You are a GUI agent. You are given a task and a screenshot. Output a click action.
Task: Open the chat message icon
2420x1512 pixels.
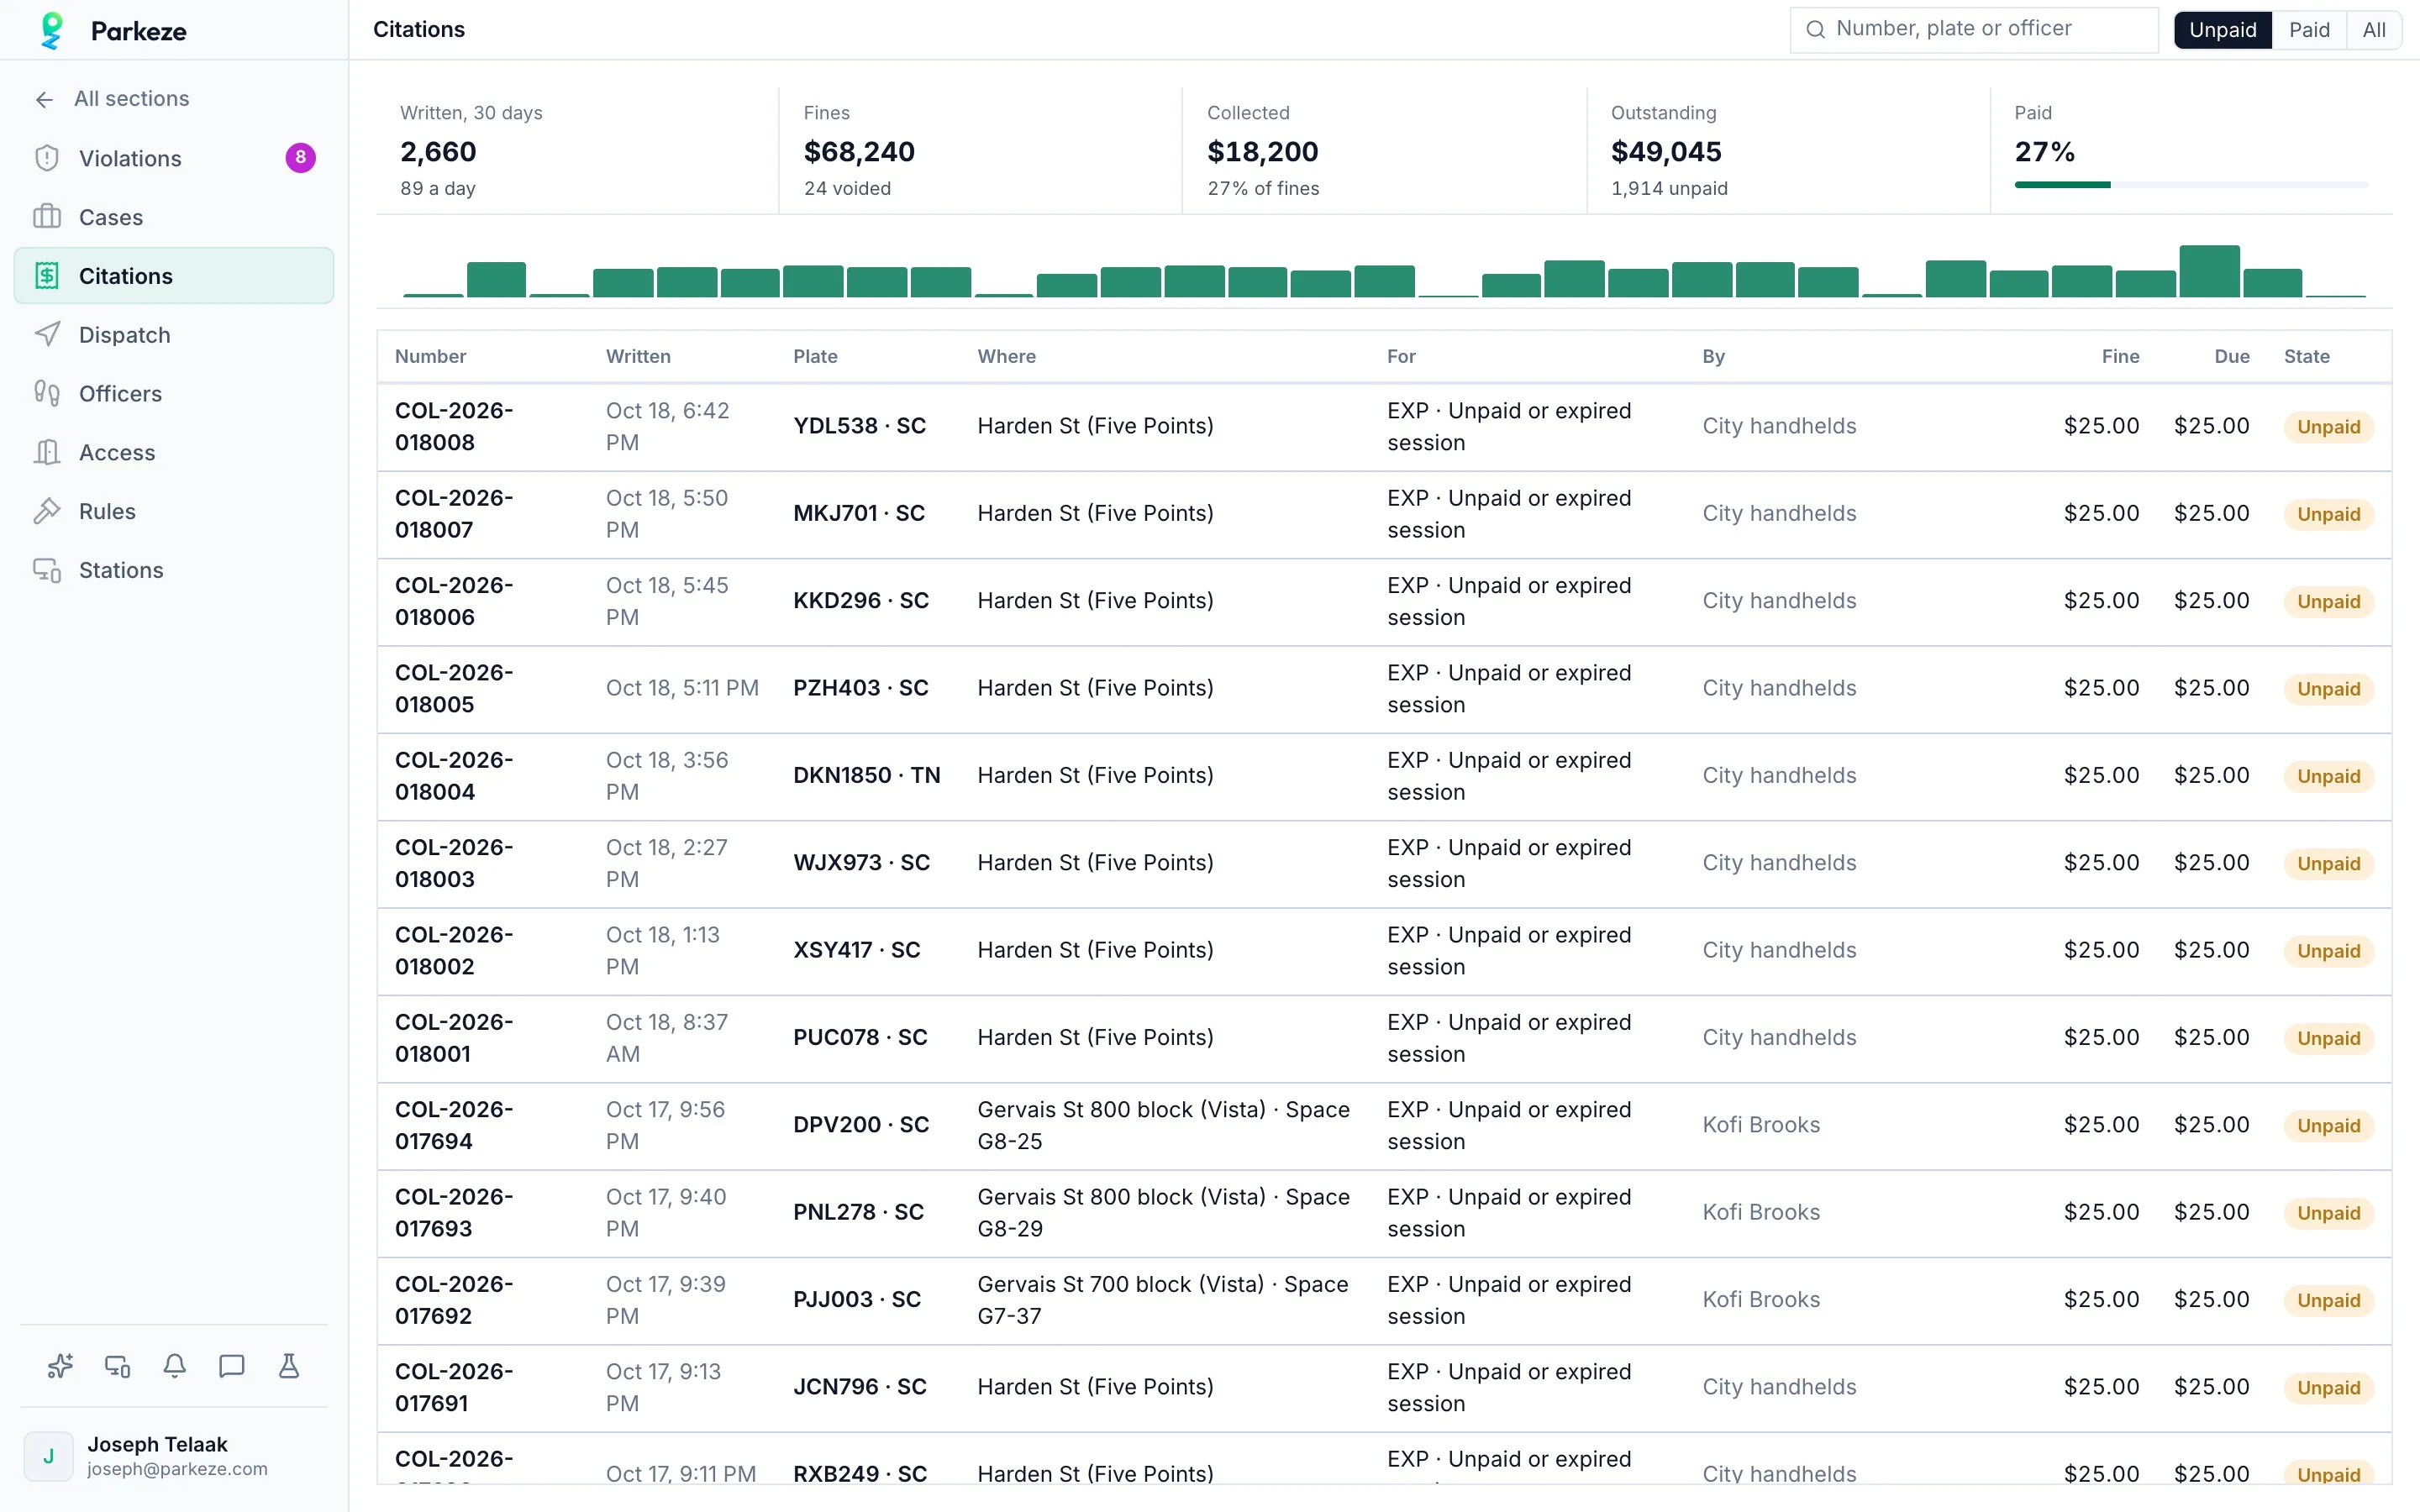232,1366
